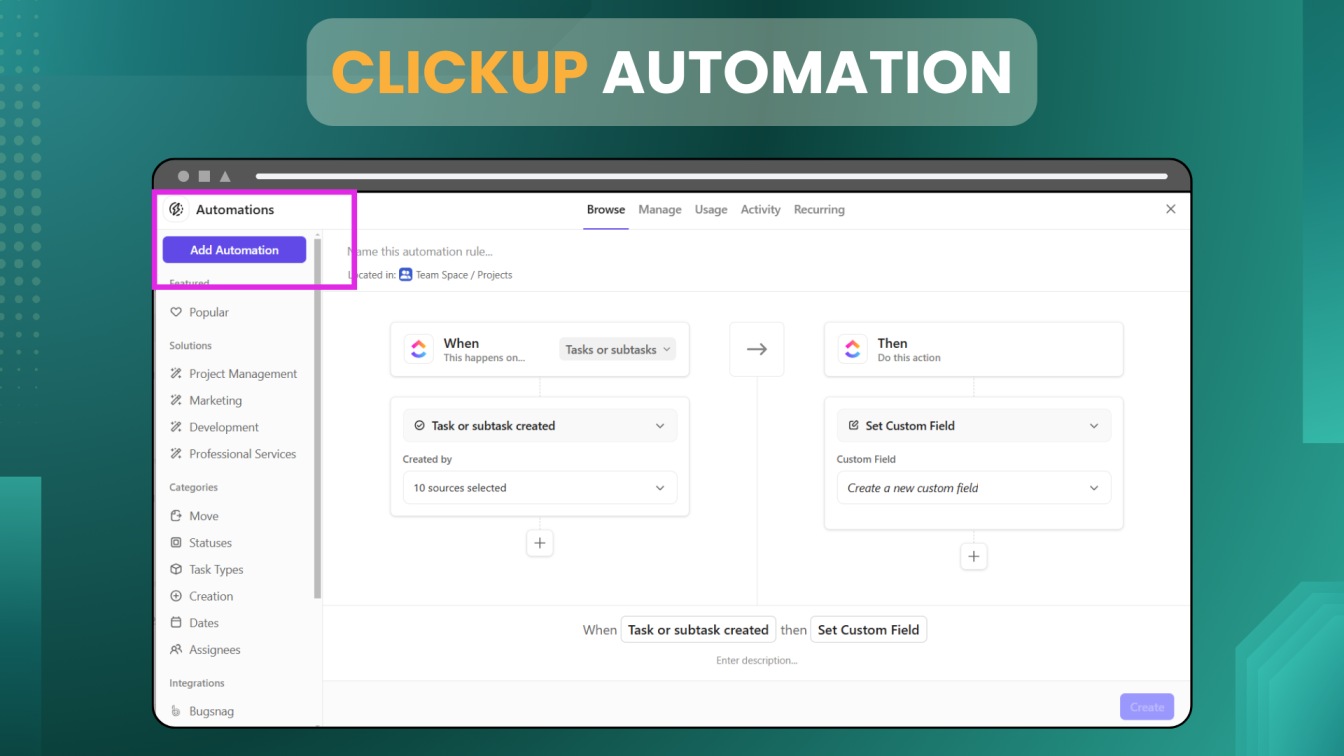This screenshot has width=1344, height=756.
Task: Select the Bugsnag integration label
Action: pyautogui.click(x=212, y=711)
